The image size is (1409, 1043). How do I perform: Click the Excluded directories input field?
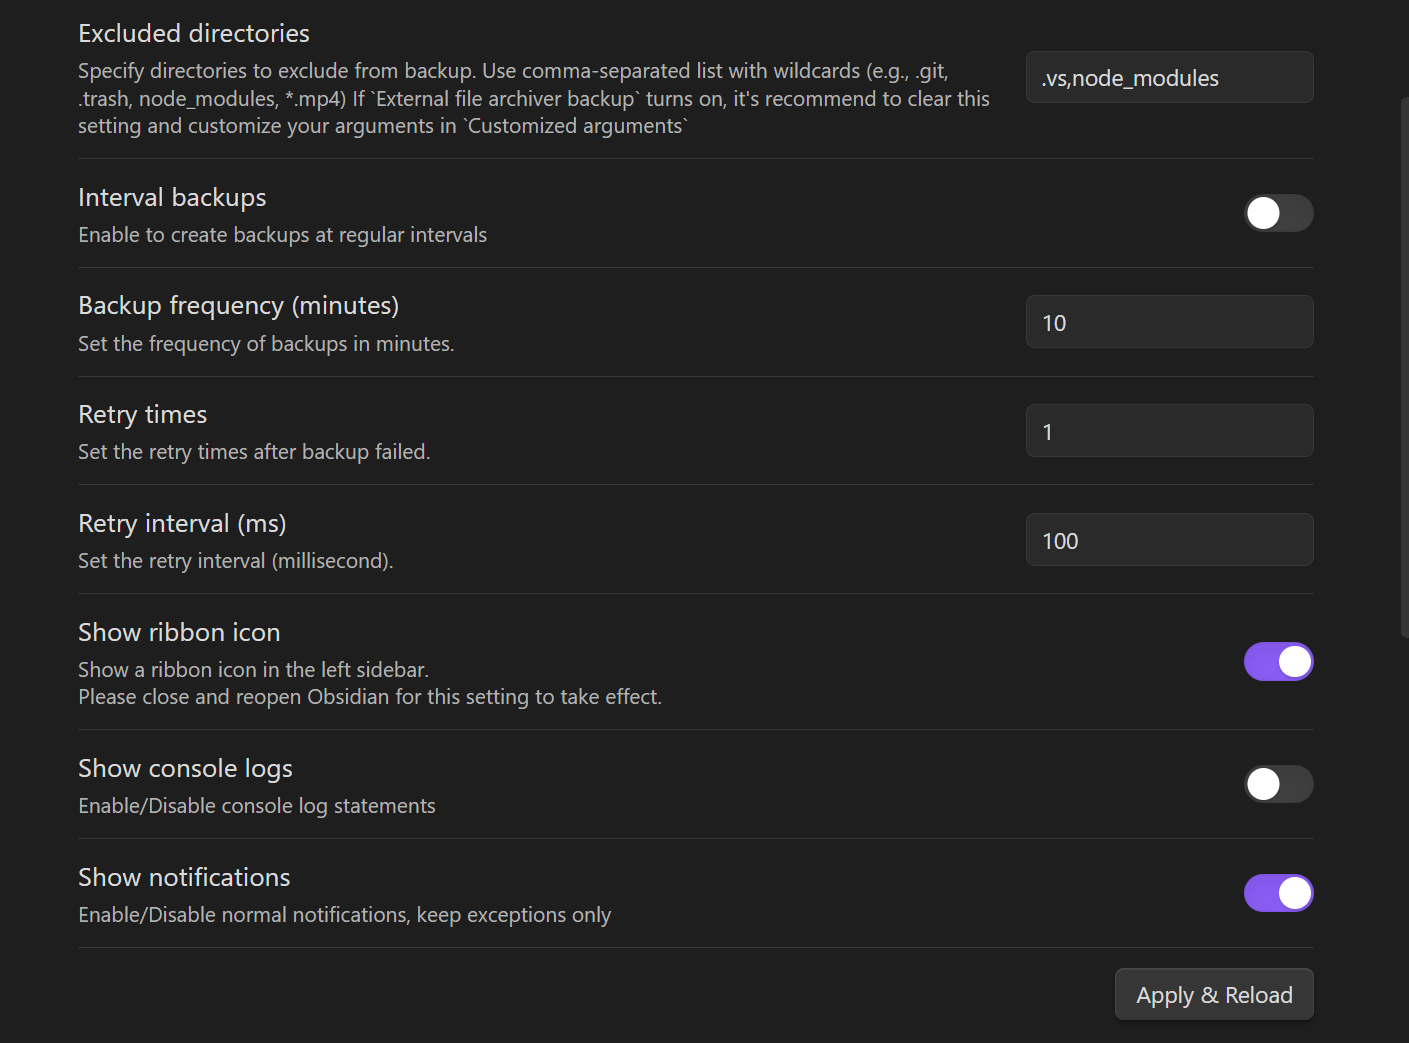coord(1168,77)
